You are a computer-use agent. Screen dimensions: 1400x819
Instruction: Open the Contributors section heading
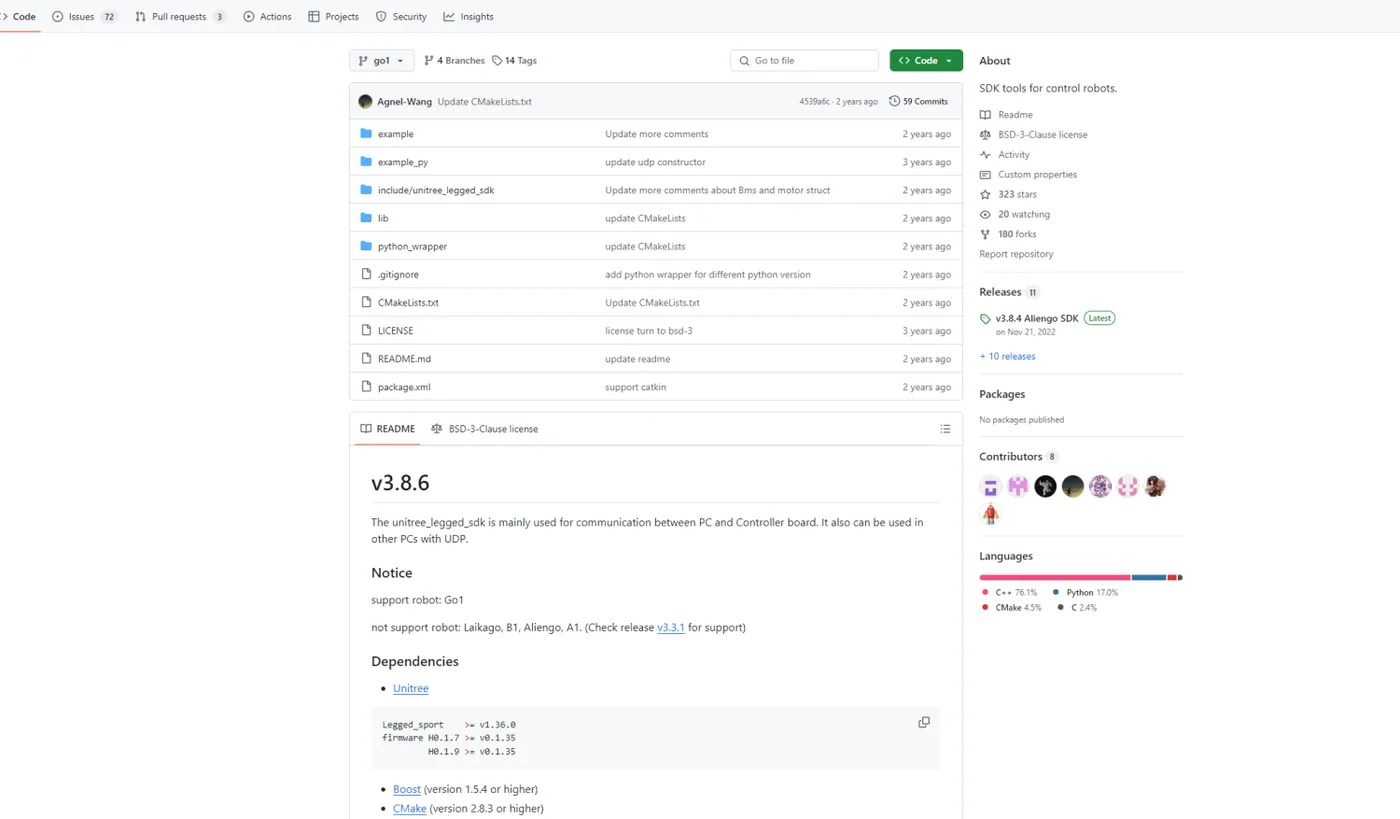click(x=1010, y=456)
